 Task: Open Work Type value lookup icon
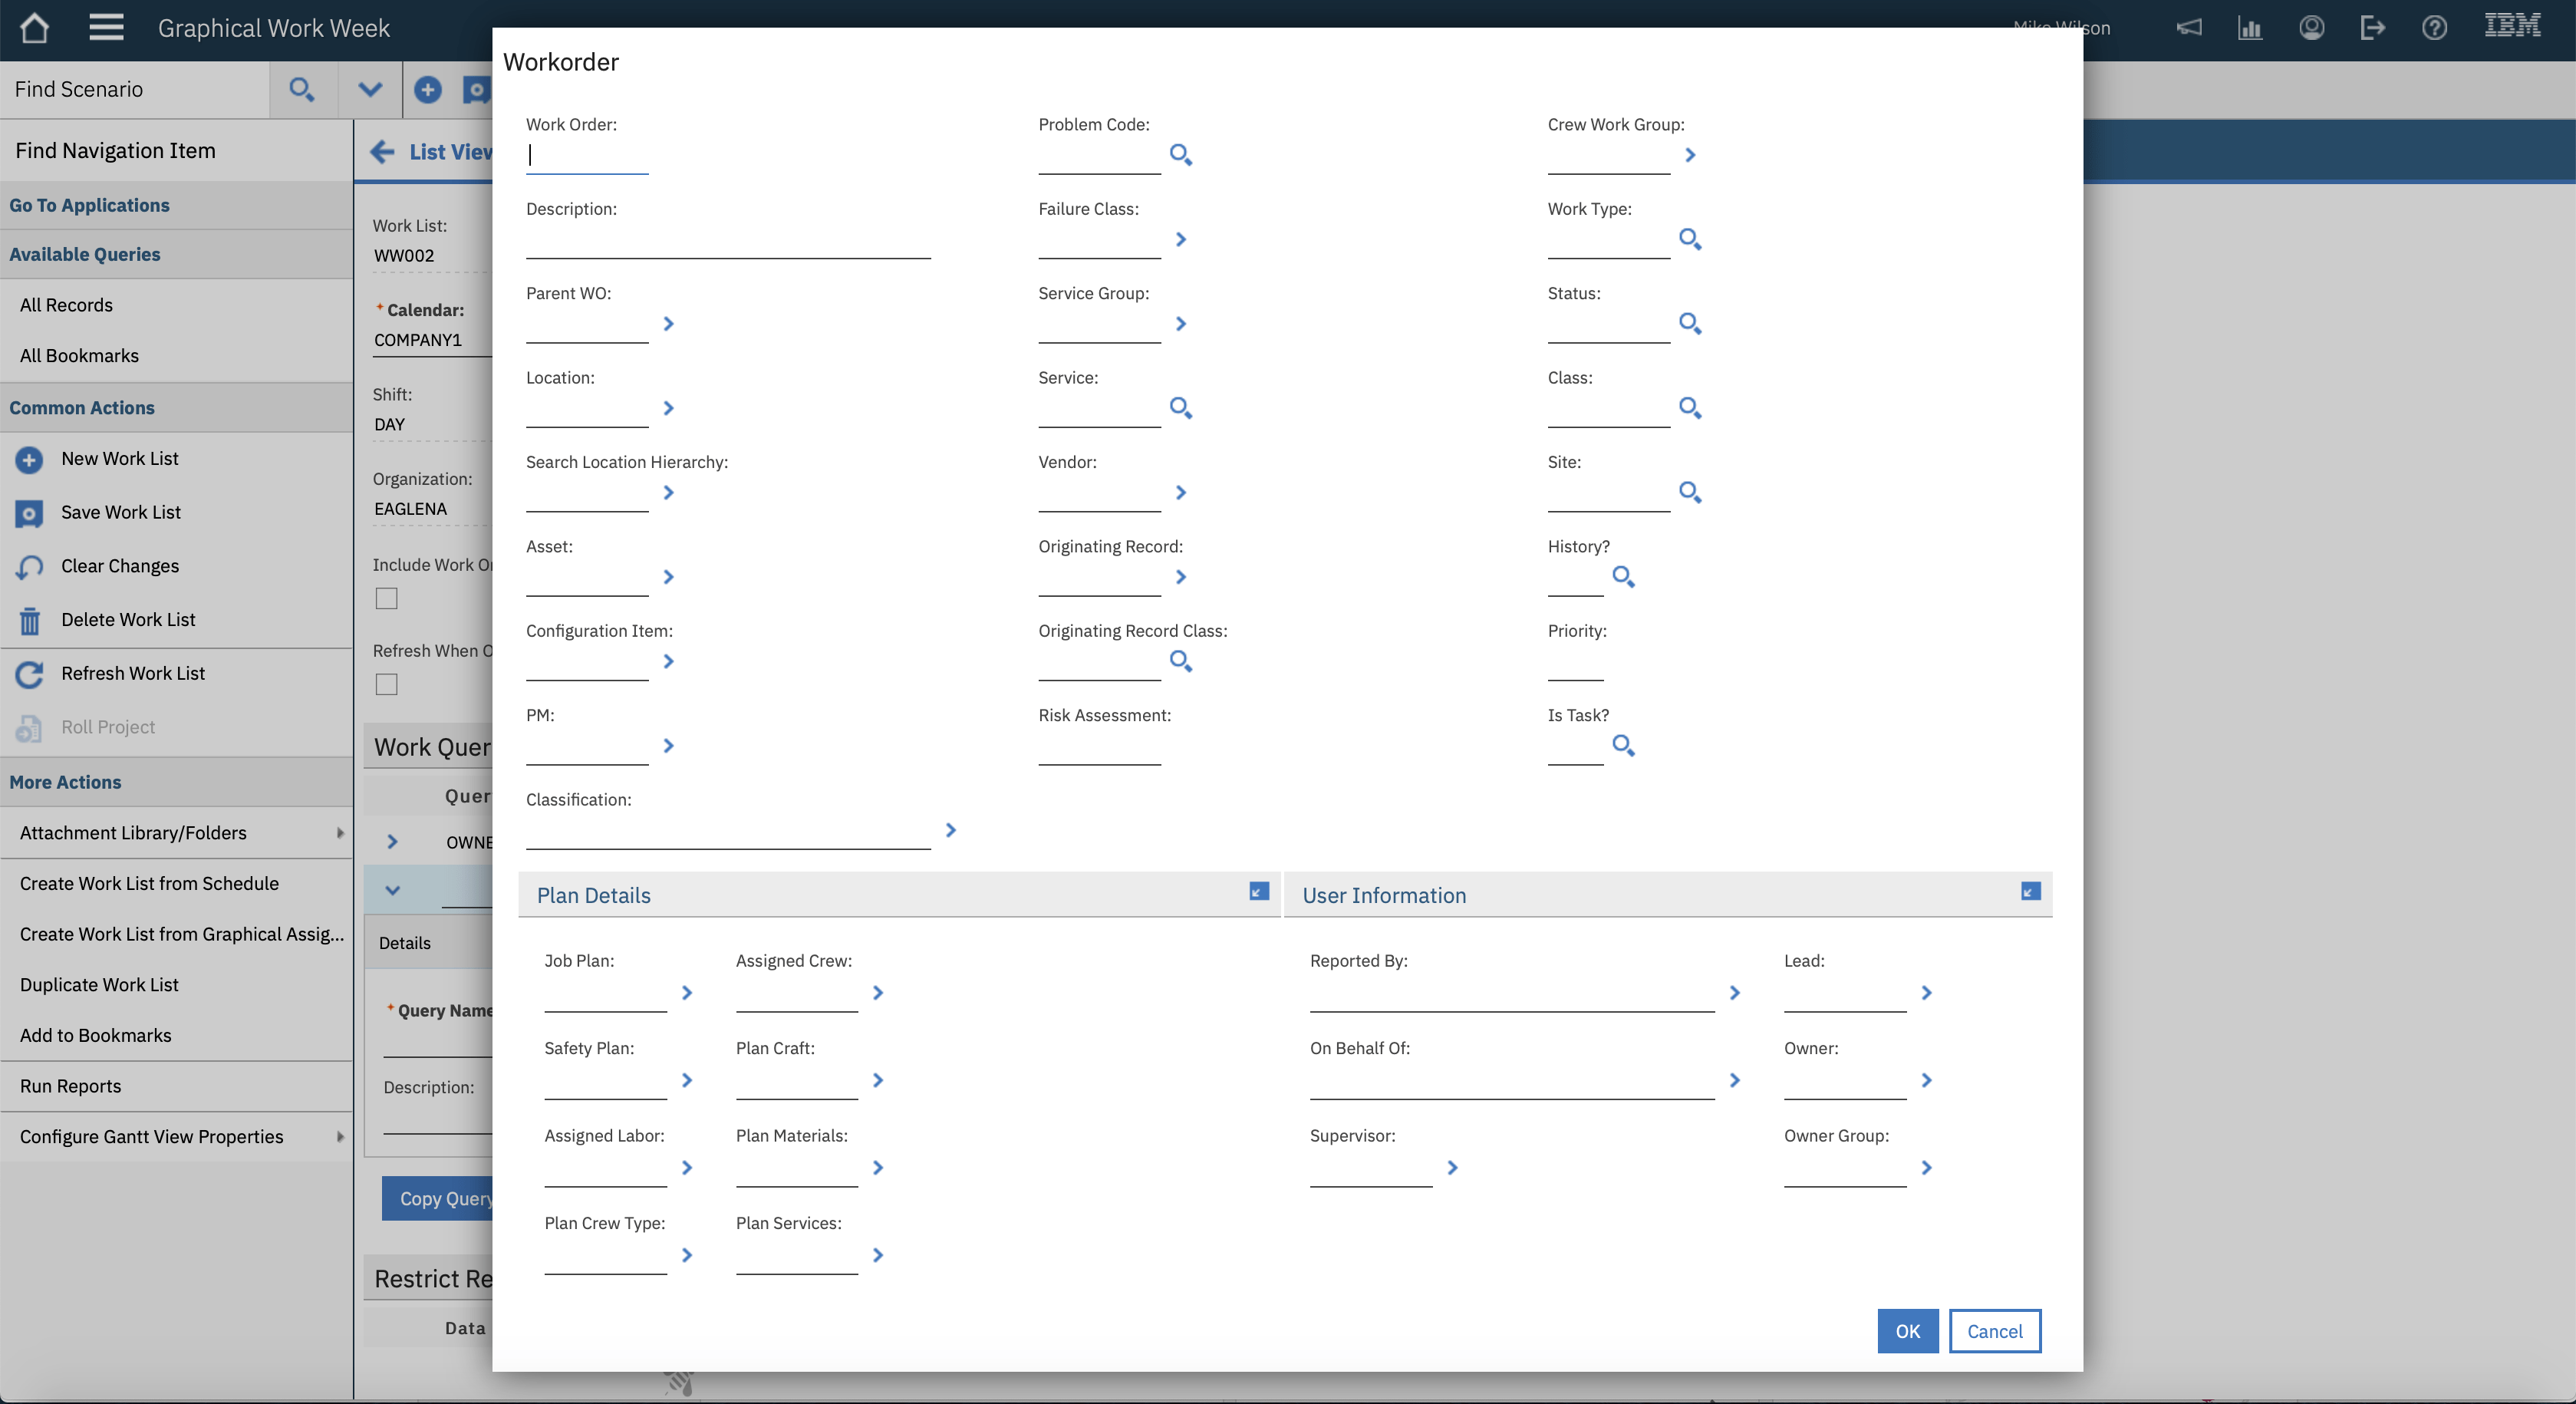click(1689, 239)
